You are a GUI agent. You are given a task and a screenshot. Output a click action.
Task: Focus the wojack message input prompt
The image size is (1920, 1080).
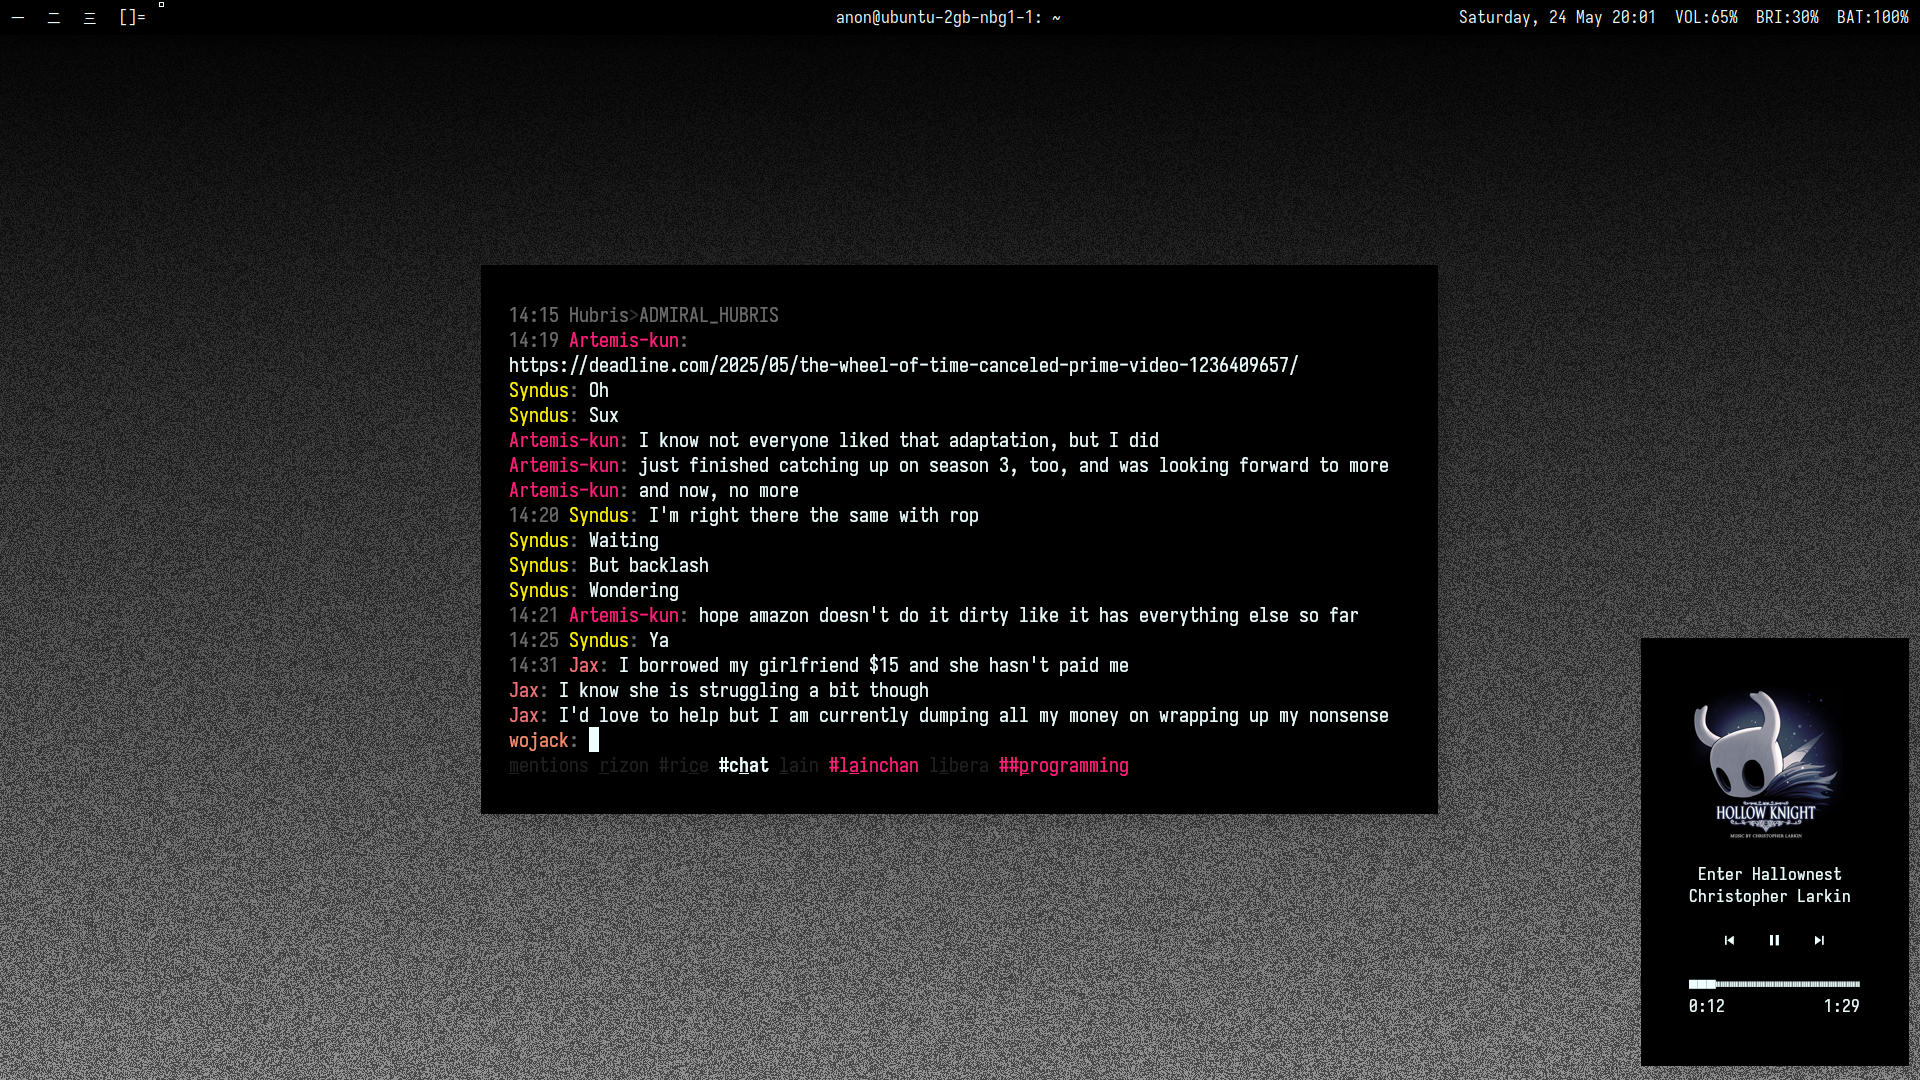593,740
